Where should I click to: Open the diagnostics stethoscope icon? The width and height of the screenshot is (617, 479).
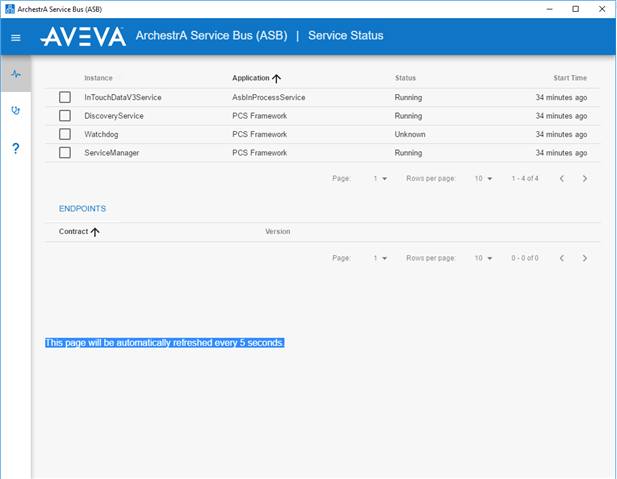[x=16, y=111]
